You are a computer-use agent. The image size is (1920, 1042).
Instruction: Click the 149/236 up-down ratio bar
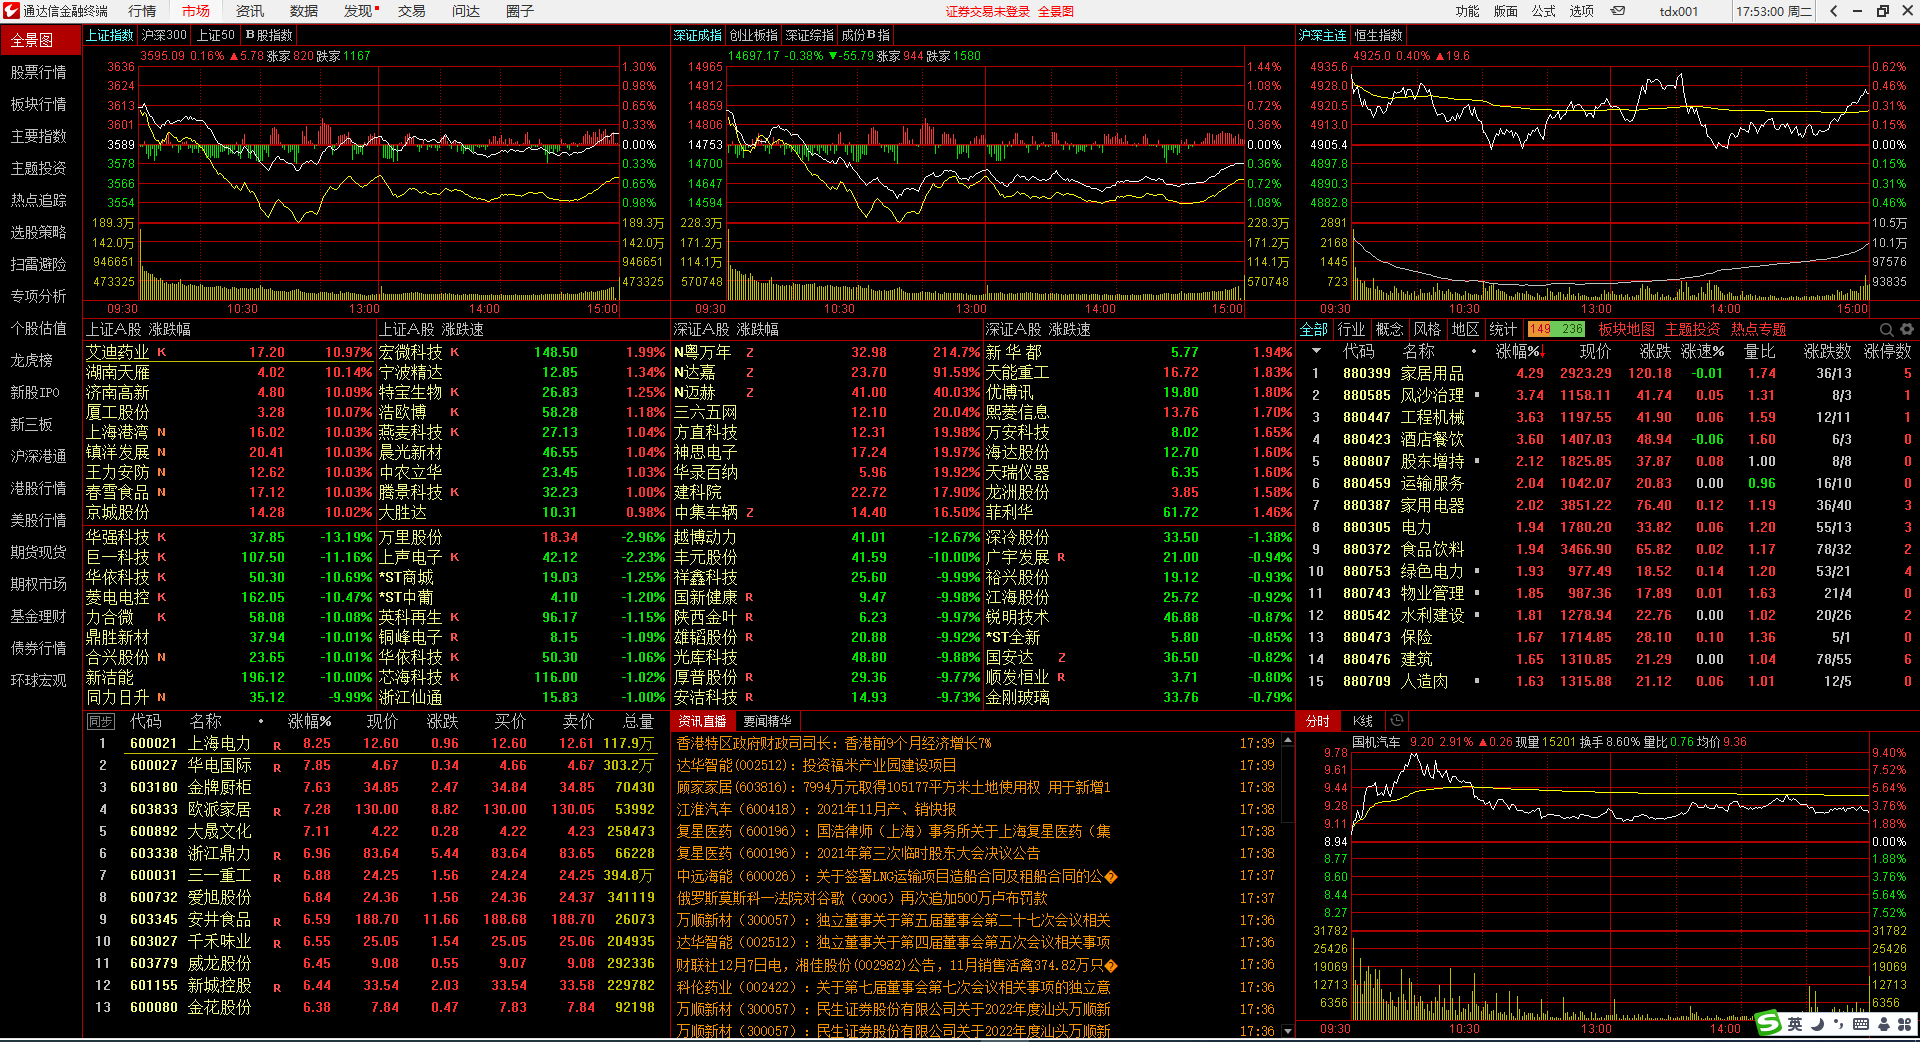1556,329
